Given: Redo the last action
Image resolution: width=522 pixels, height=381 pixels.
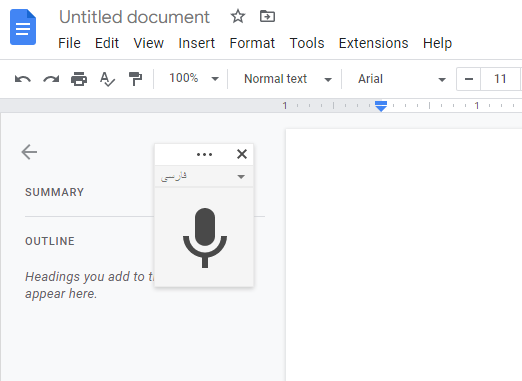Looking at the screenshot, I should [51, 79].
